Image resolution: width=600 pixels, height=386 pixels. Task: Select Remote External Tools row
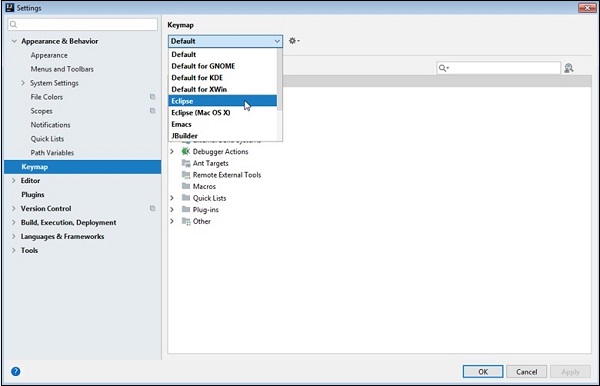pyautogui.click(x=227, y=175)
